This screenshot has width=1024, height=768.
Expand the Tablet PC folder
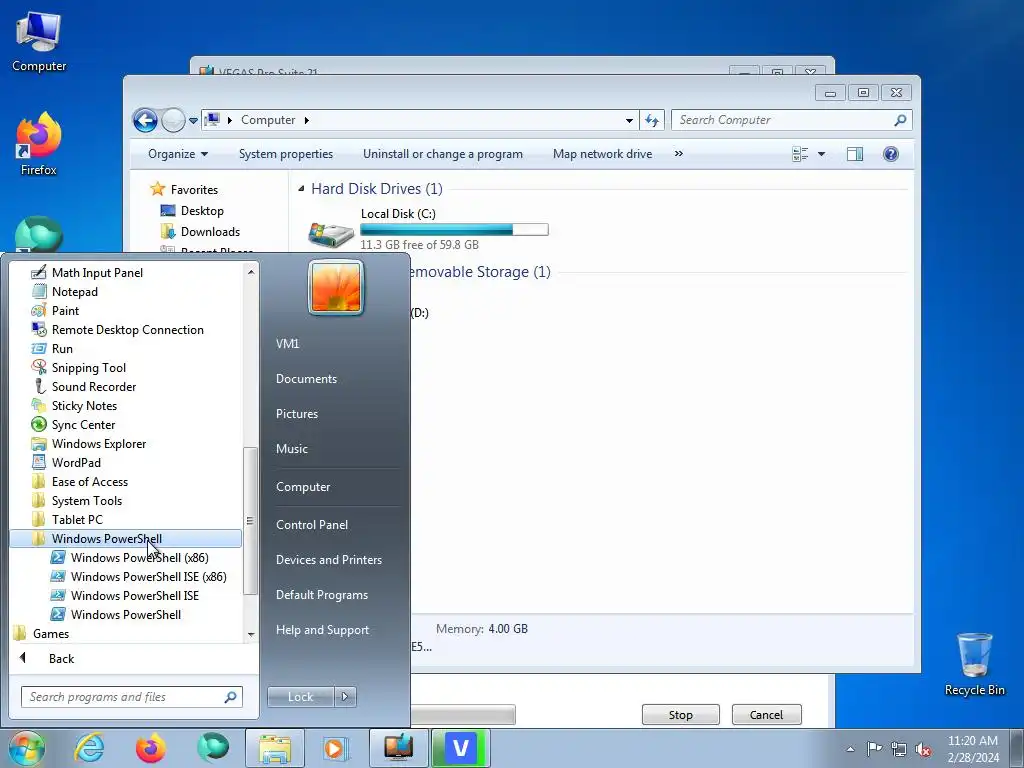(77, 519)
